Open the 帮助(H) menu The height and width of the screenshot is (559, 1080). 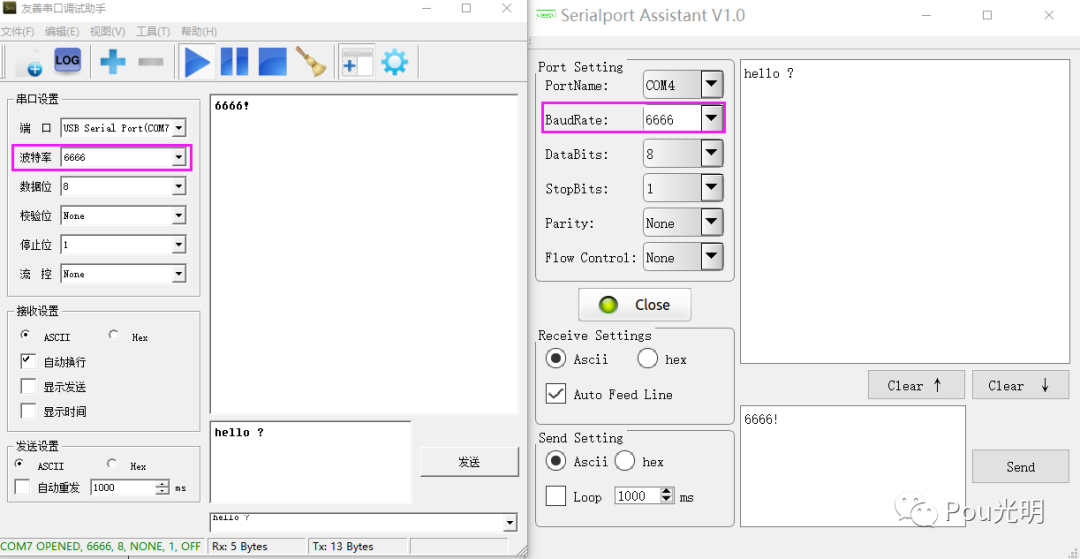point(199,32)
